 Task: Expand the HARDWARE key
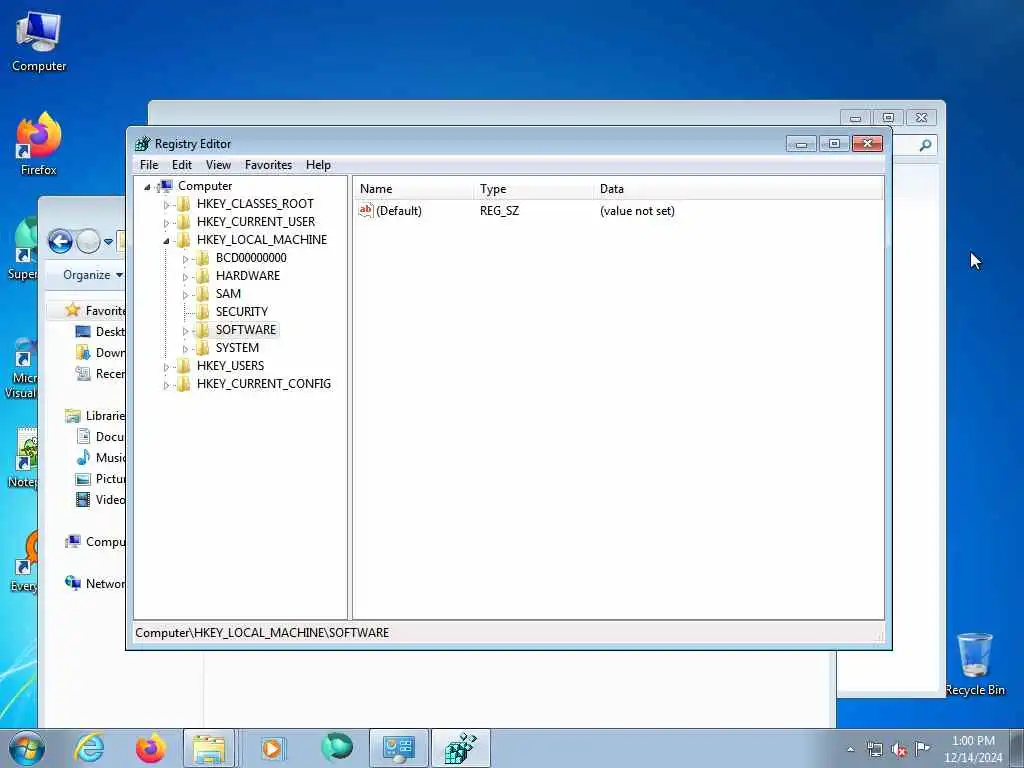coord(185,276)
